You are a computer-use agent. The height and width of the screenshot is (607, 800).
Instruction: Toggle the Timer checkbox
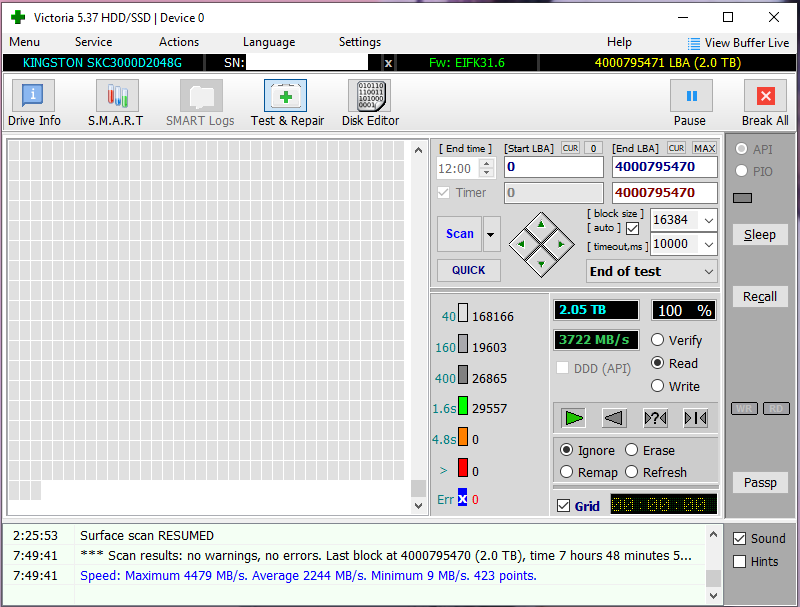pyautogui.click(x=443, y=193)
